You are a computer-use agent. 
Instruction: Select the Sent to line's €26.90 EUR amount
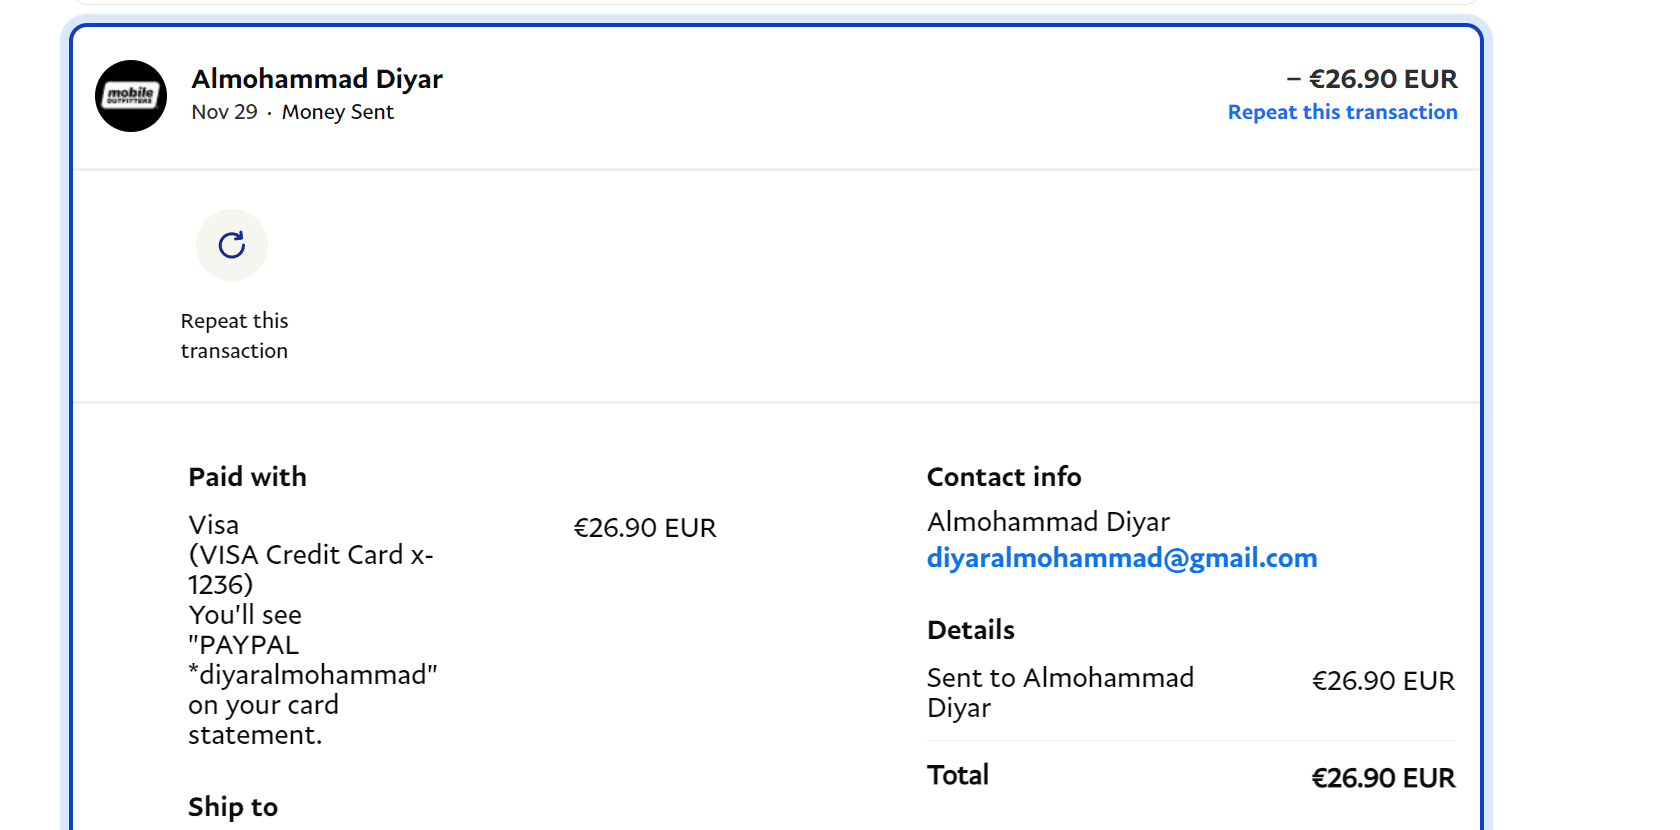pyautogui.click(x=1383, y=681)
